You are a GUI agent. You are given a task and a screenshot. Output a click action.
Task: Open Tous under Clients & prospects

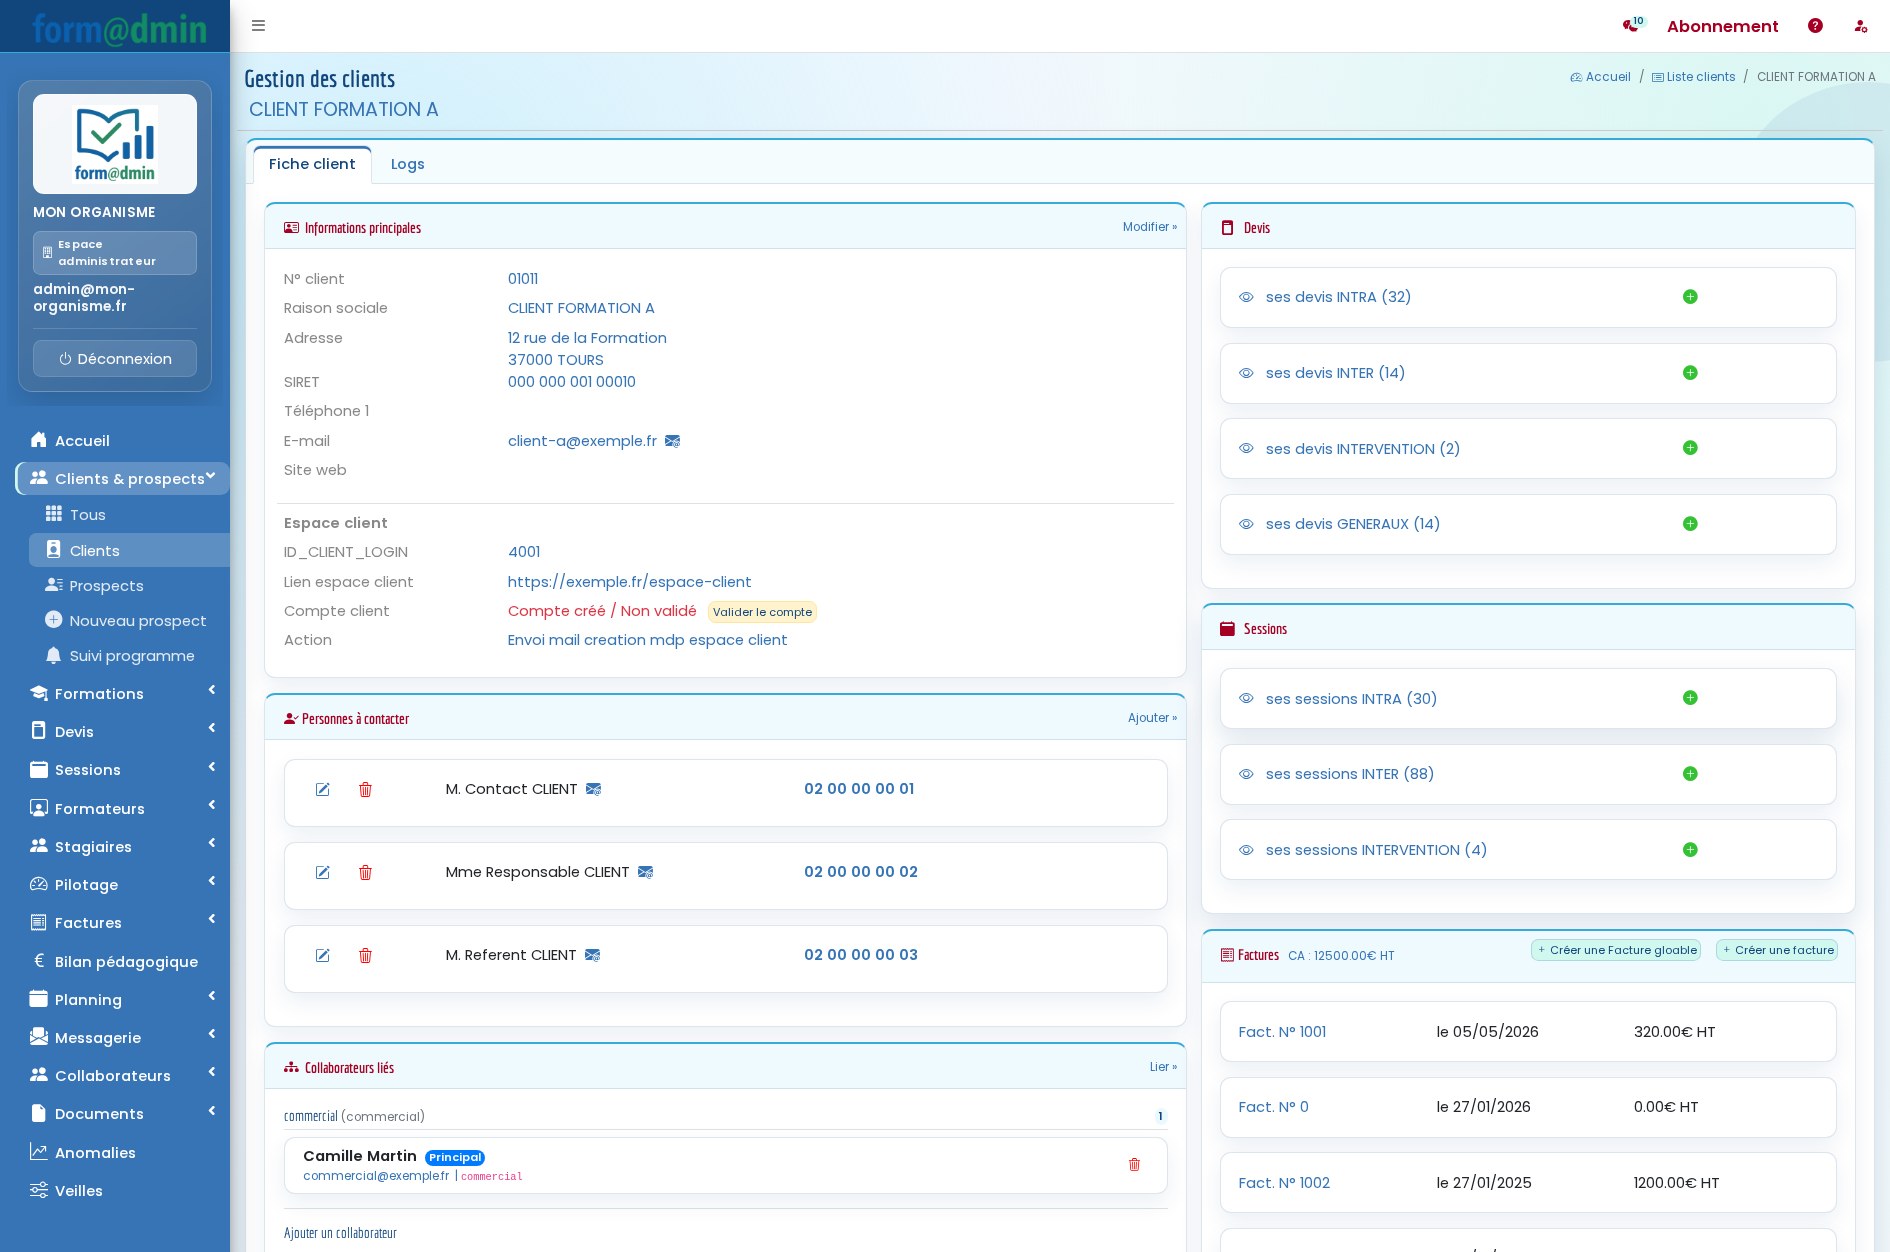(x=130, y=515)
